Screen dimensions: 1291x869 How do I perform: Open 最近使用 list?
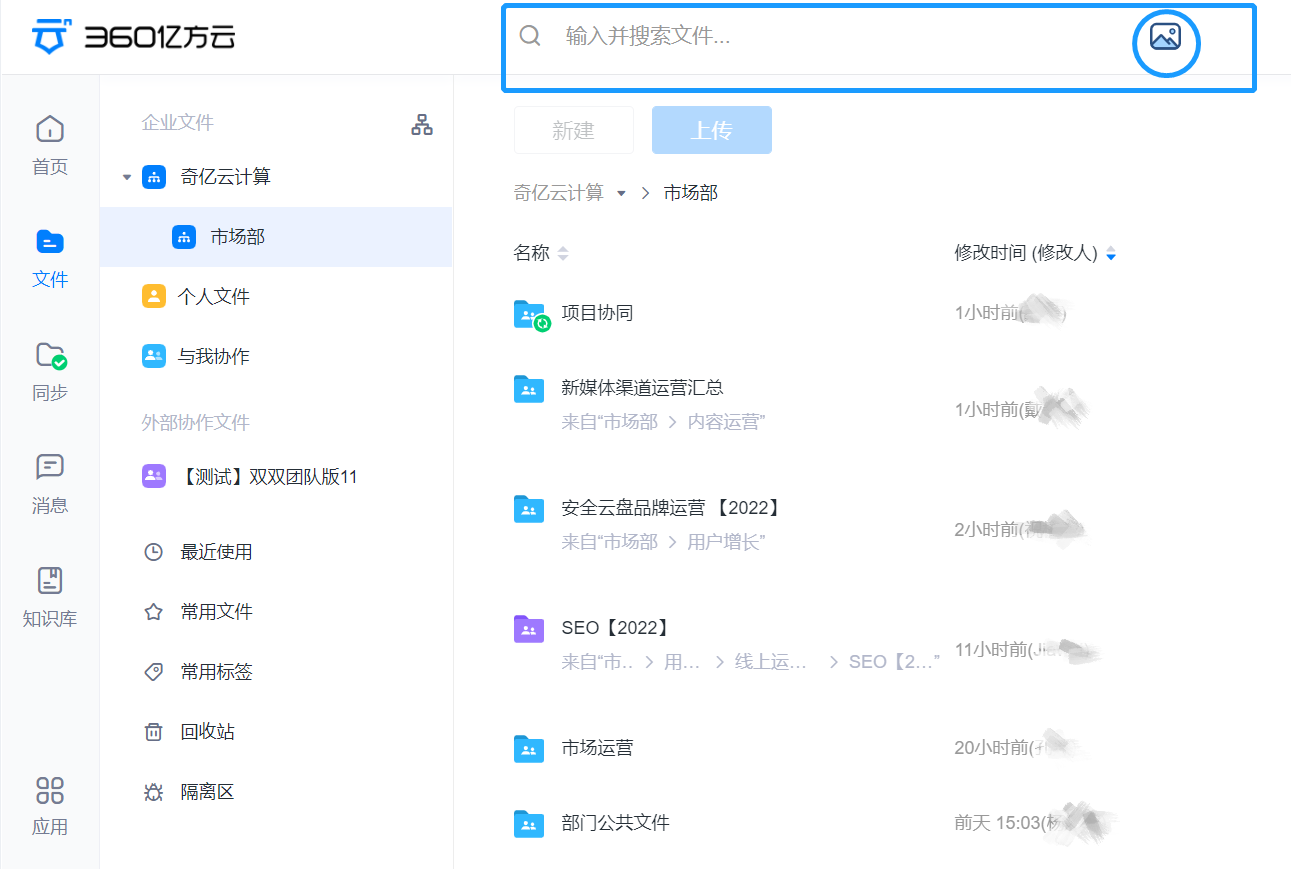216,551
